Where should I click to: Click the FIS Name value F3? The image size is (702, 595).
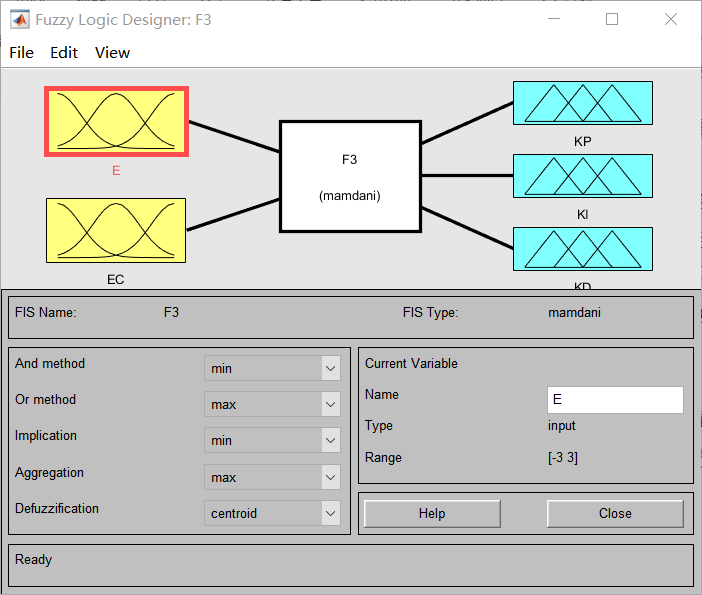[x=171, y=312]
